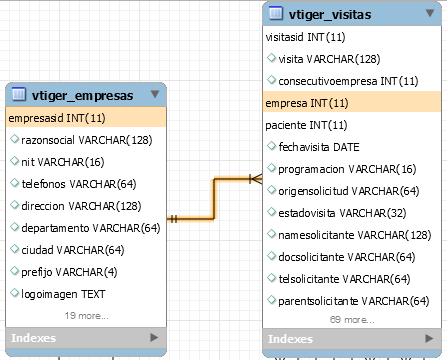Expand Indexes section of vtiger_empresas

(x=154, y=338)
